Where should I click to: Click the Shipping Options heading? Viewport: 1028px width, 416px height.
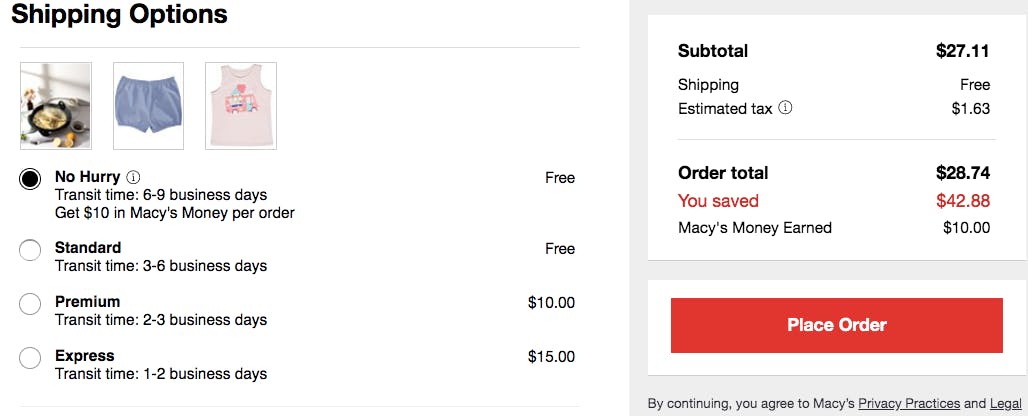pos(119,14)
